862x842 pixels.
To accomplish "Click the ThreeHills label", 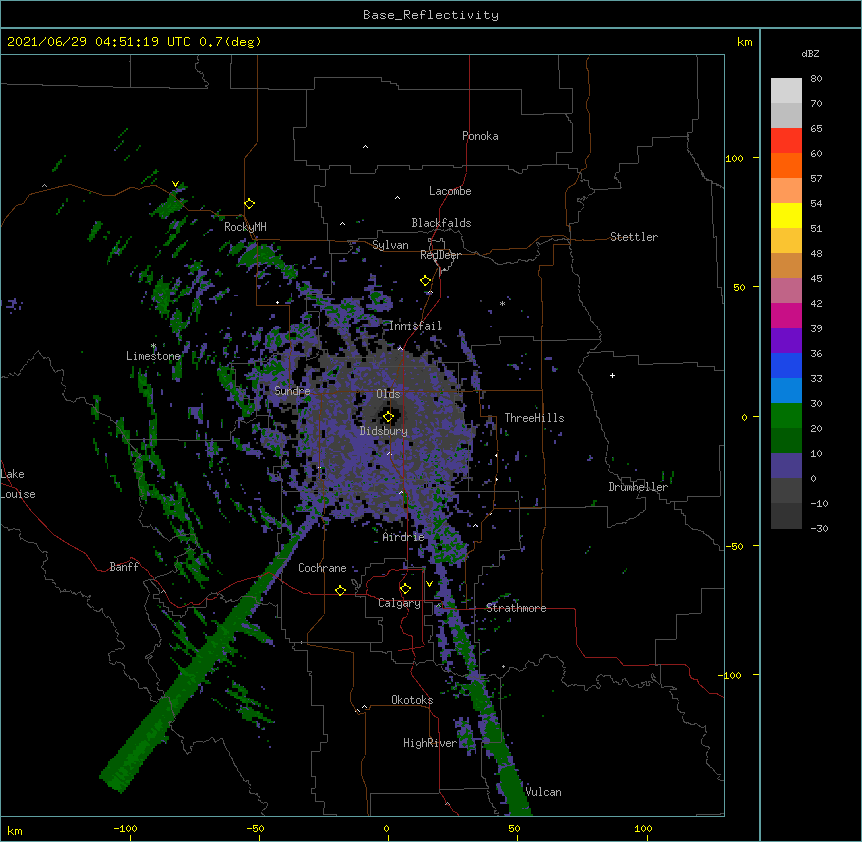I will 534,418.
